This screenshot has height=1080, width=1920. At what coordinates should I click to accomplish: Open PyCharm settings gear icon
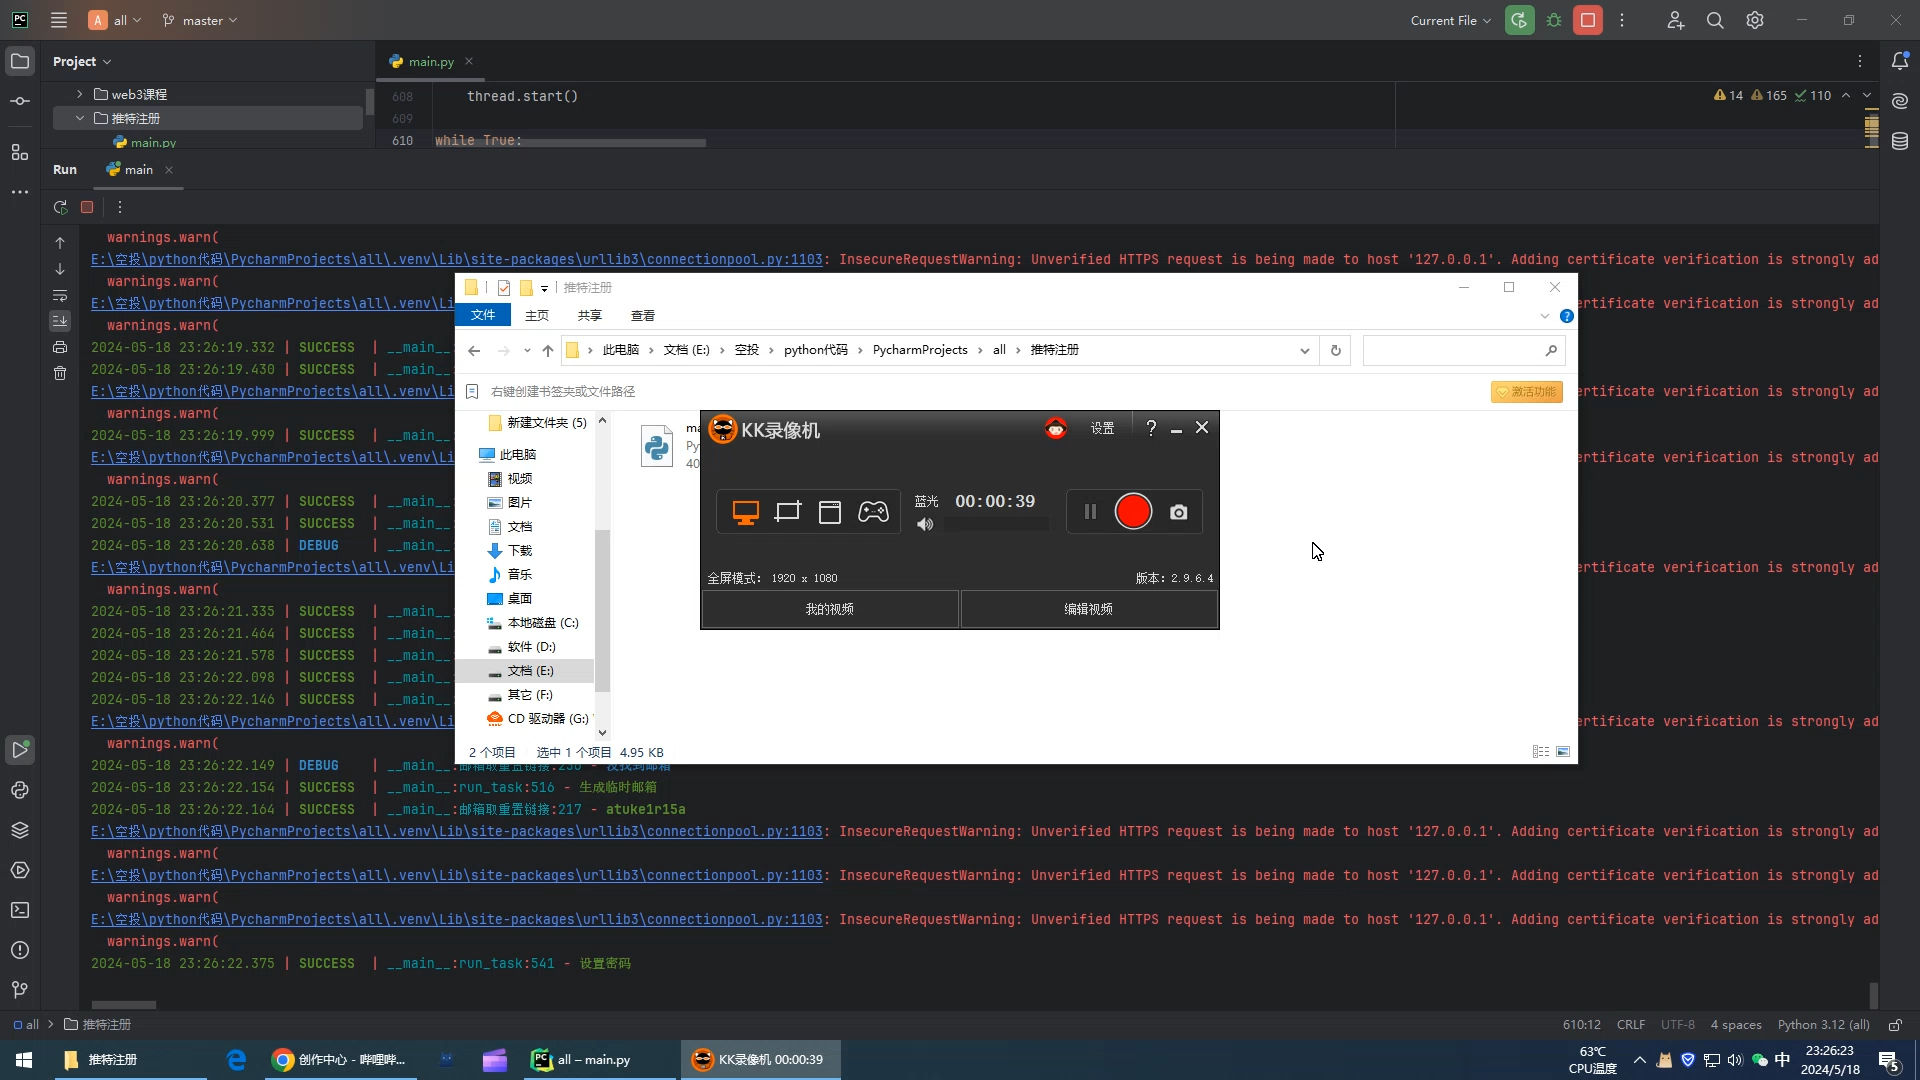[x=1755, y=20]
